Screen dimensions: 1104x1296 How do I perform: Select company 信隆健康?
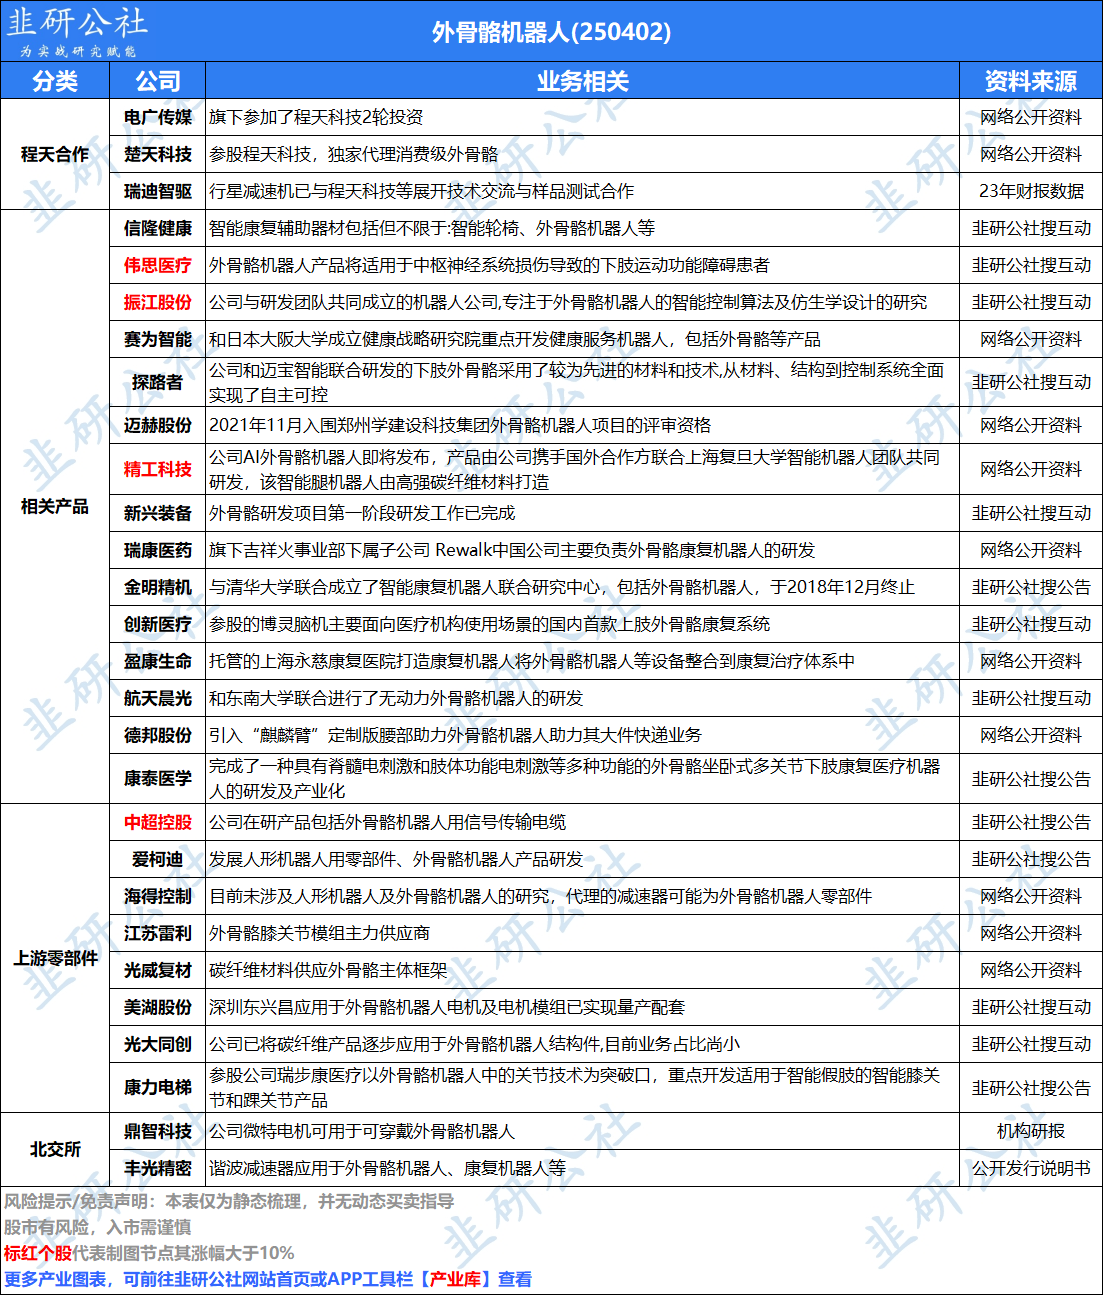pyautogui.click(x=158, y=228)
